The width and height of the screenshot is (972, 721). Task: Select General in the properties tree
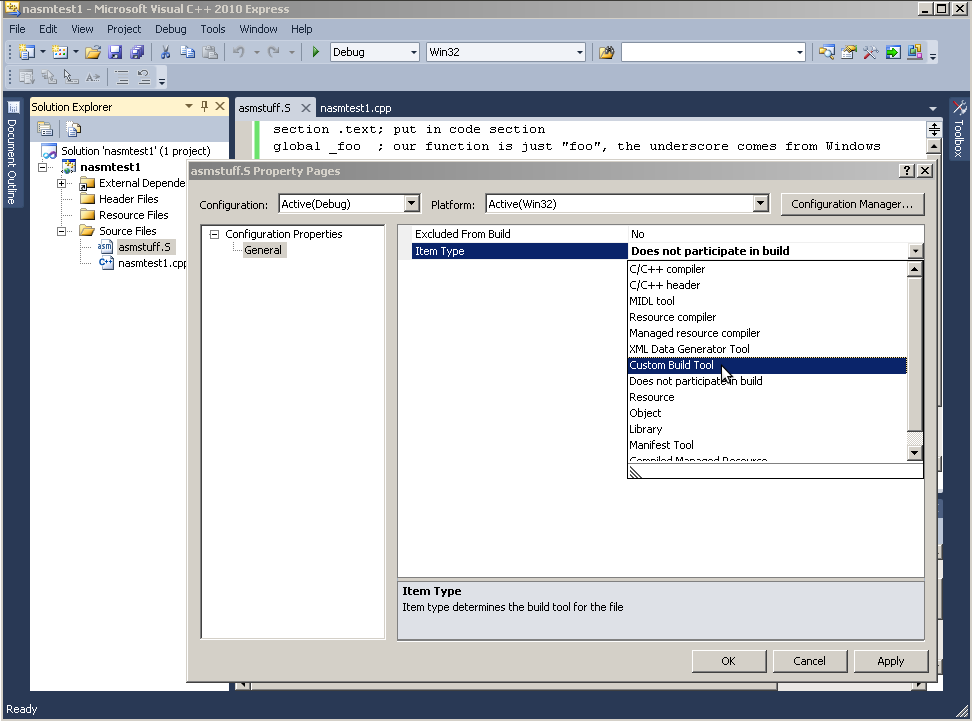[263, 250]
